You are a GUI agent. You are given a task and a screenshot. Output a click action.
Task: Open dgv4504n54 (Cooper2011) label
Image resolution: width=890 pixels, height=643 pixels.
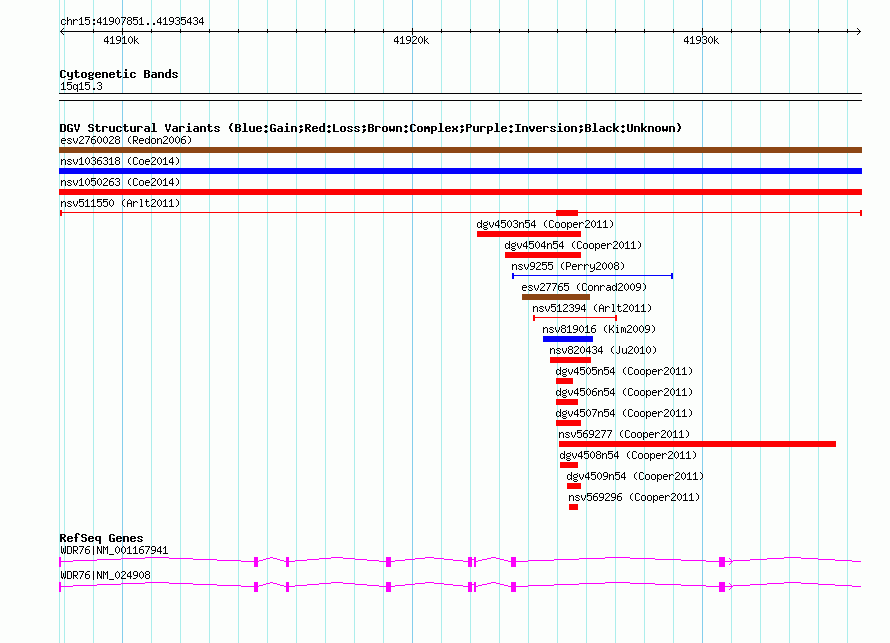pos(573,245)
